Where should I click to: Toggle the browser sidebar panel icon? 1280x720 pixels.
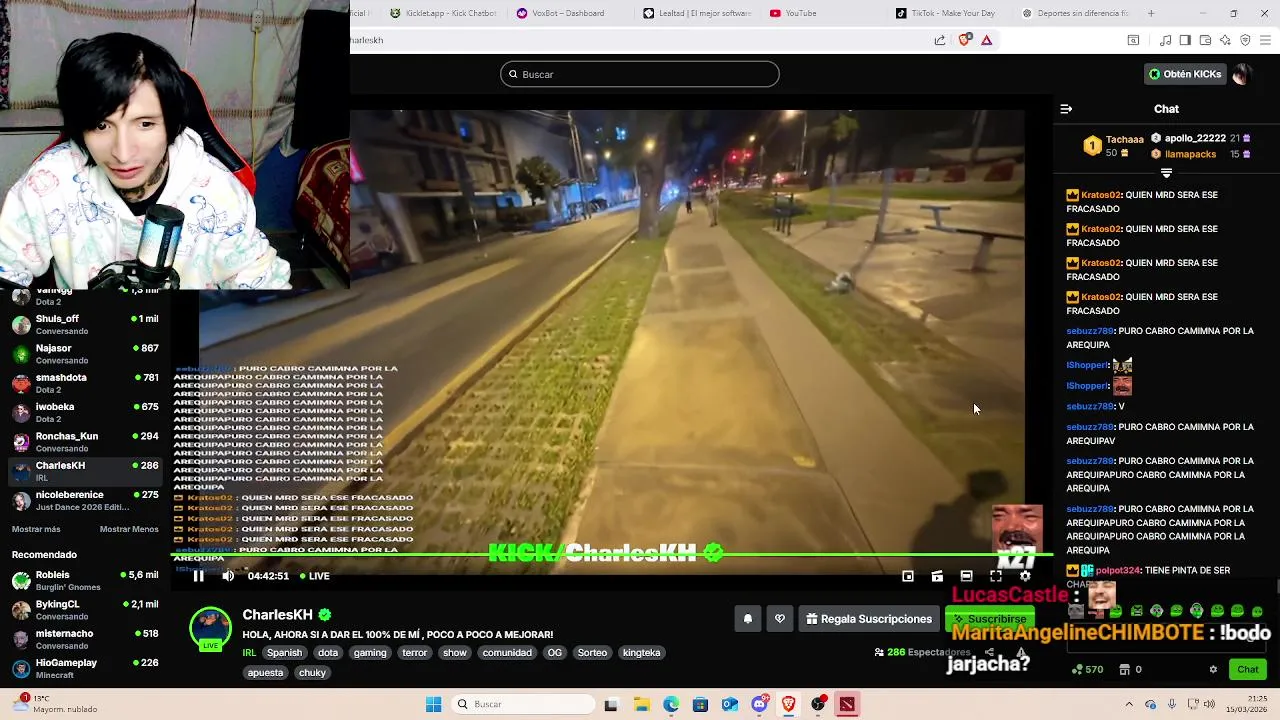tap(1185, 40)
